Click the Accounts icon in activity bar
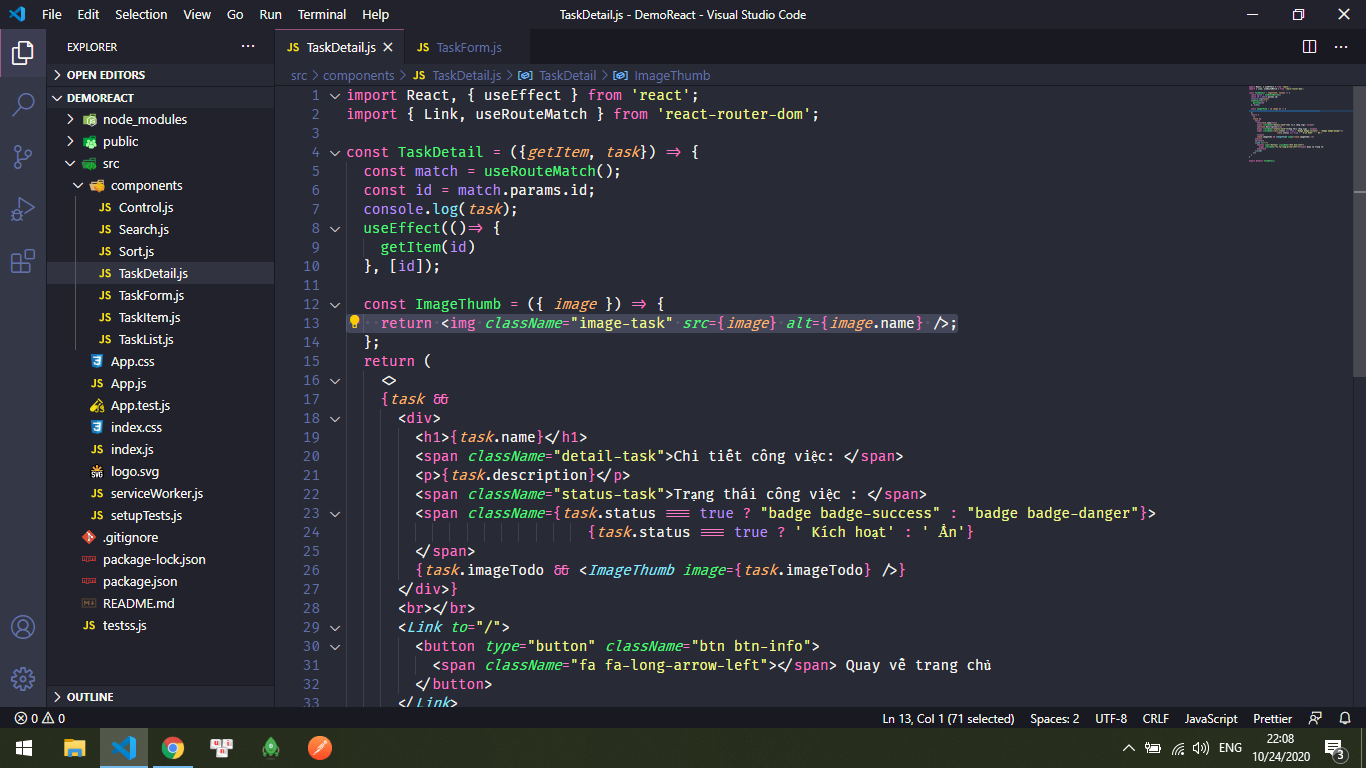Viewport: 1366px width, 768px height. [x=23, y=627]
